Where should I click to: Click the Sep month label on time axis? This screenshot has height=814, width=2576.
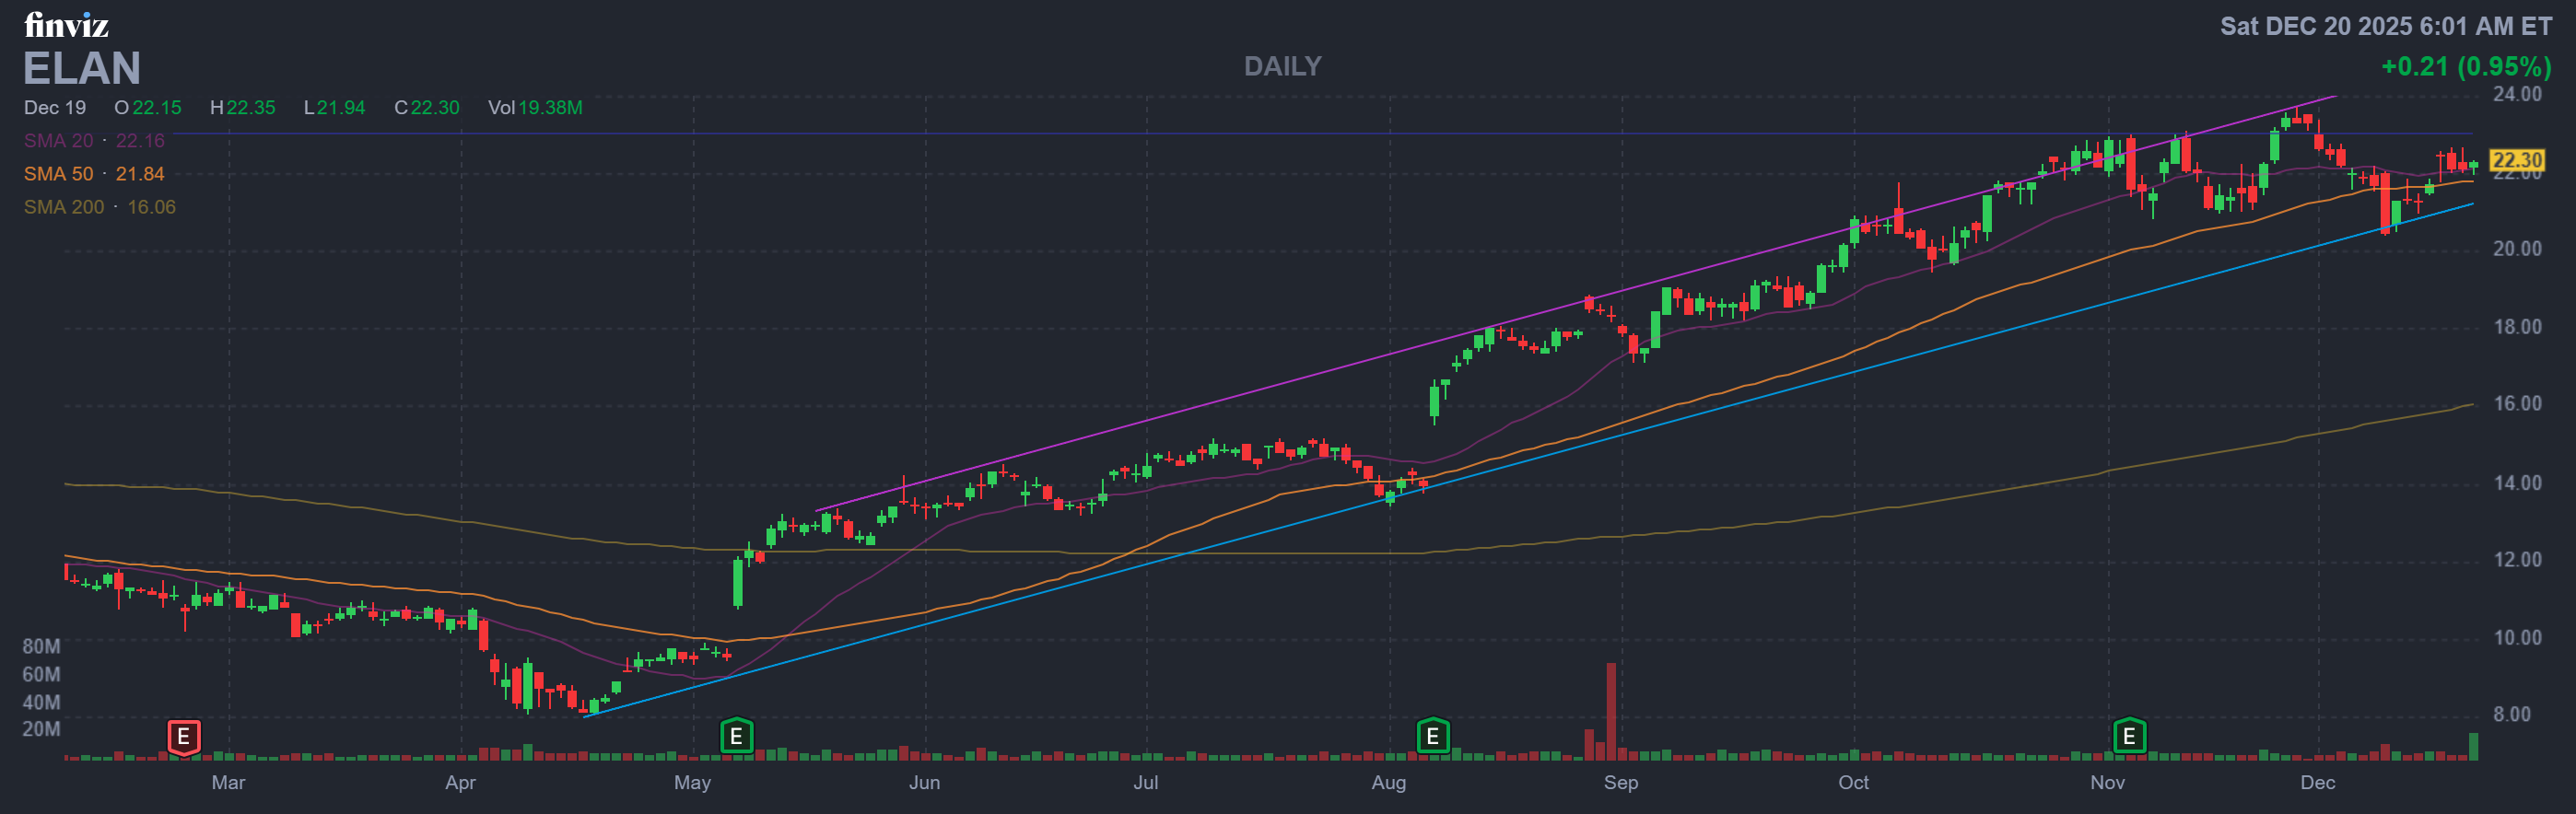point(1620,782)
